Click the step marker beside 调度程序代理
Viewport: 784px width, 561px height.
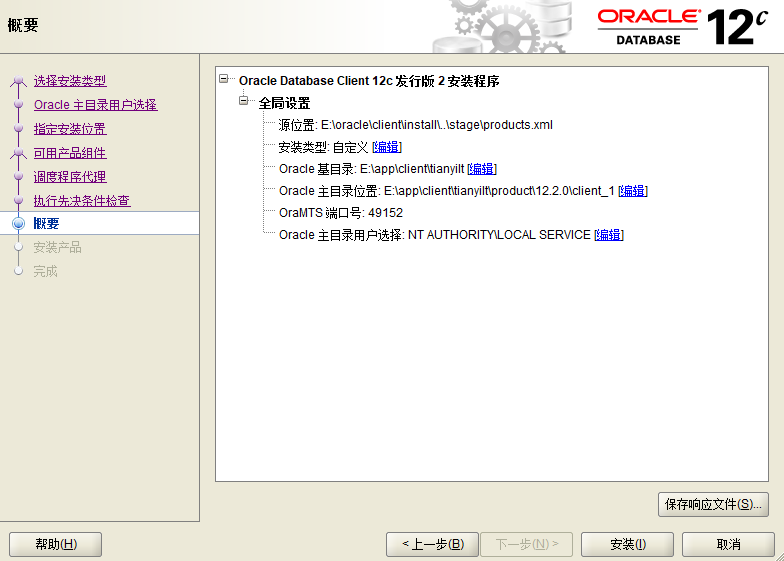(x=18, y=176)
